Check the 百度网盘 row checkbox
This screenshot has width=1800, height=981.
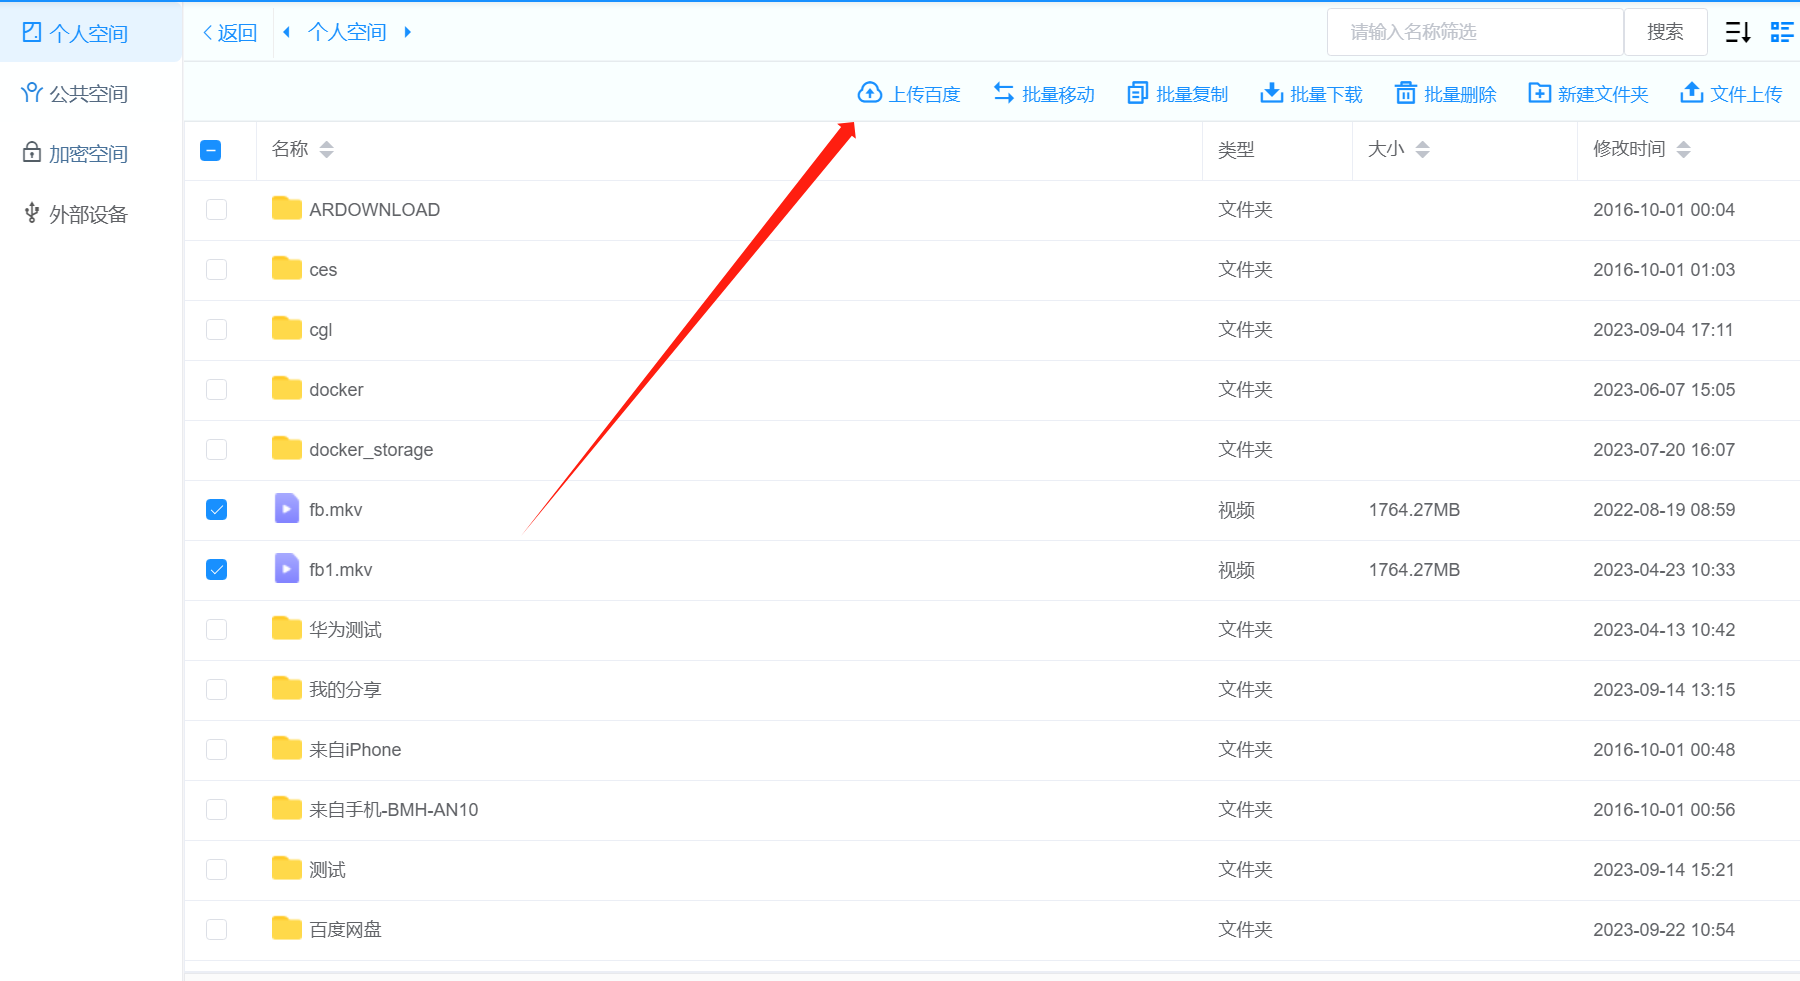216,929
